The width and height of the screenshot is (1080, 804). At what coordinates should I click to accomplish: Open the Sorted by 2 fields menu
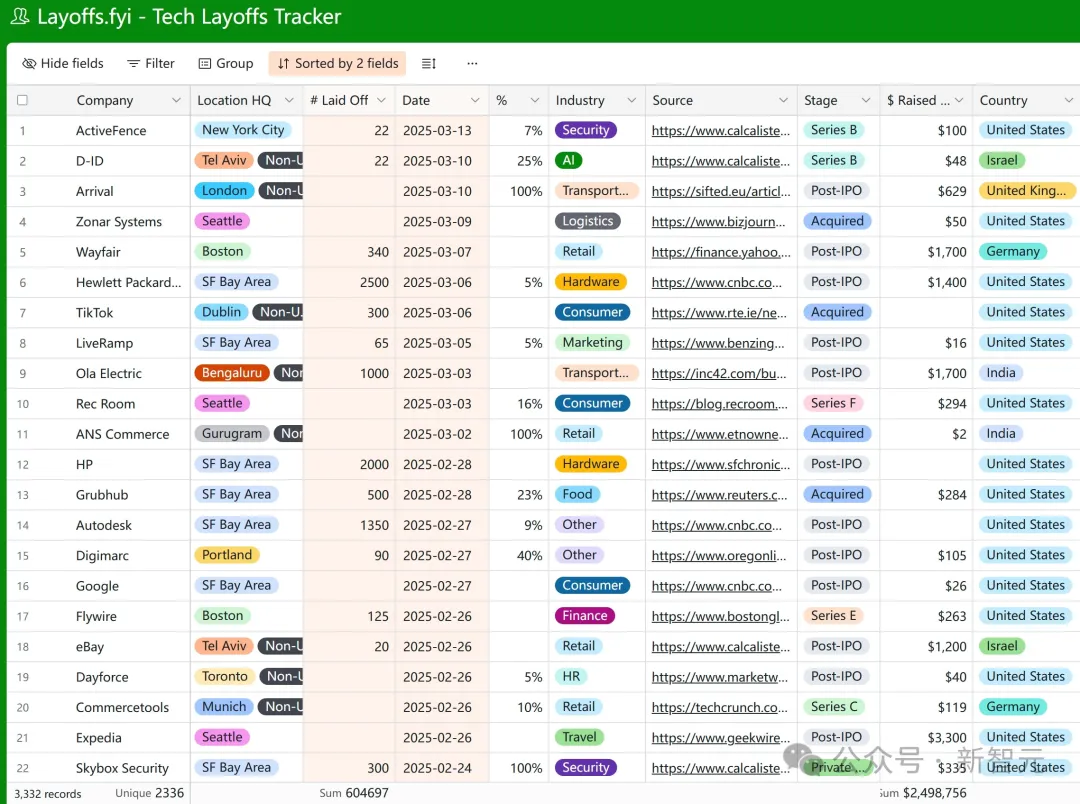338,63
